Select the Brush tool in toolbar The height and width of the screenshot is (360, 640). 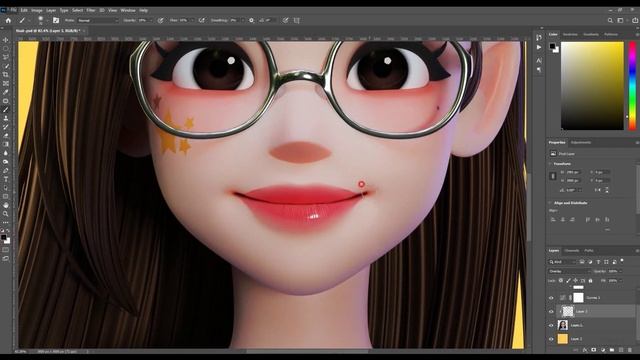6,109
